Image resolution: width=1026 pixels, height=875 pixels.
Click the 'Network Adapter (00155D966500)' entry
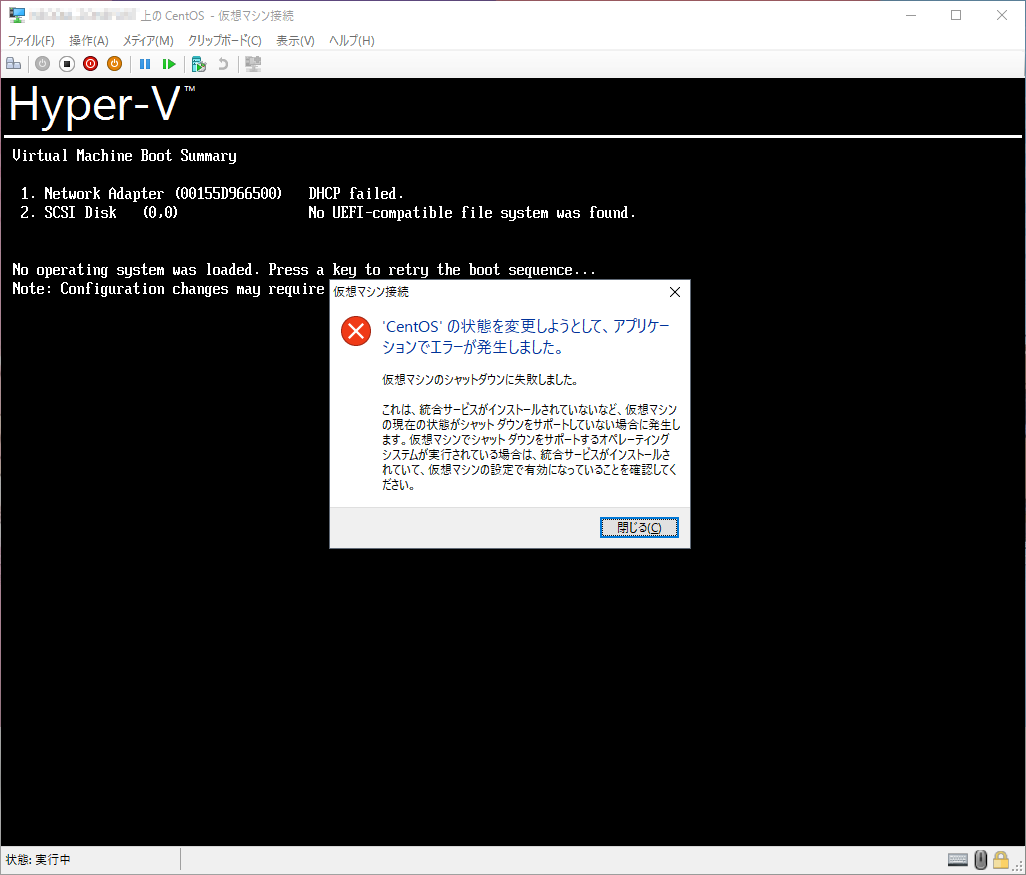pos(163,194)
